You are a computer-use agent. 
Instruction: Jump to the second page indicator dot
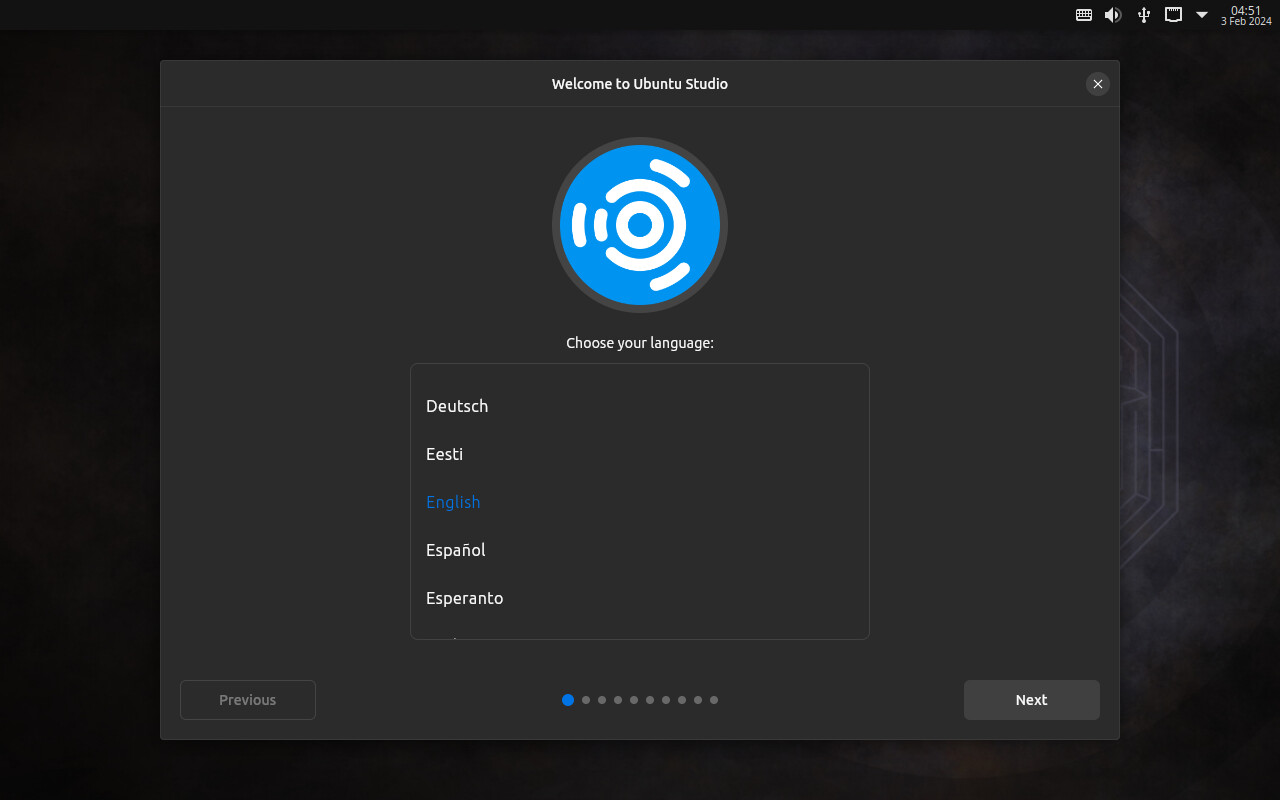point(586,700)
